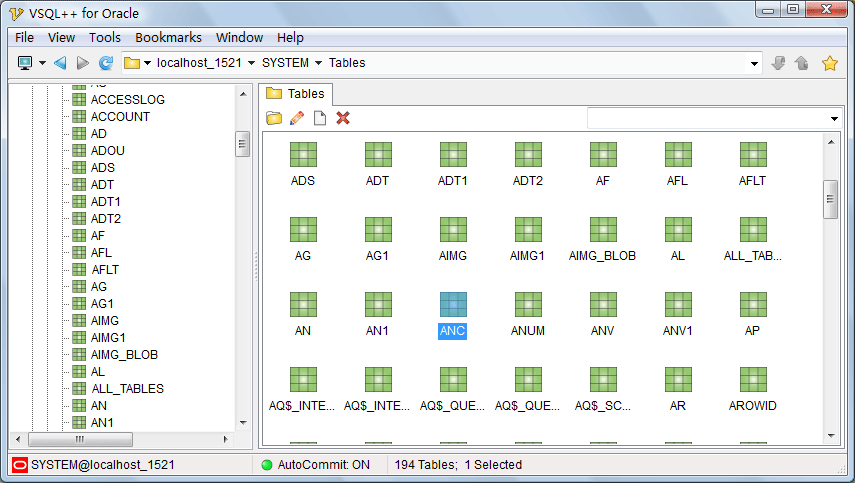Viewport: 855px width, 483px height.
Task: Select ACCESSLOG in the tree
Action: 128,100
